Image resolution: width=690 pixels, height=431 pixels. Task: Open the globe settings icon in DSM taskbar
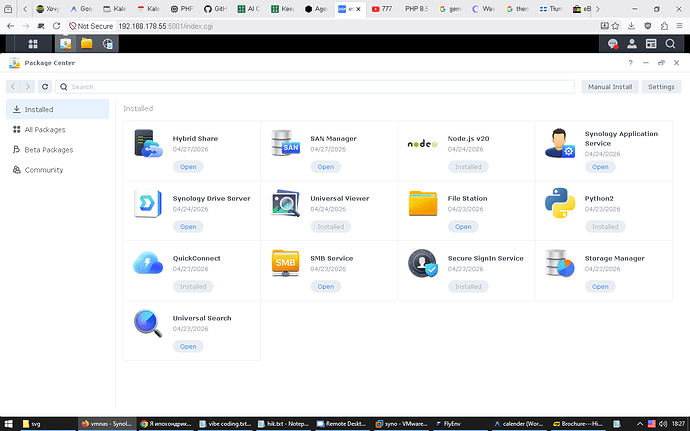(108, 44)
